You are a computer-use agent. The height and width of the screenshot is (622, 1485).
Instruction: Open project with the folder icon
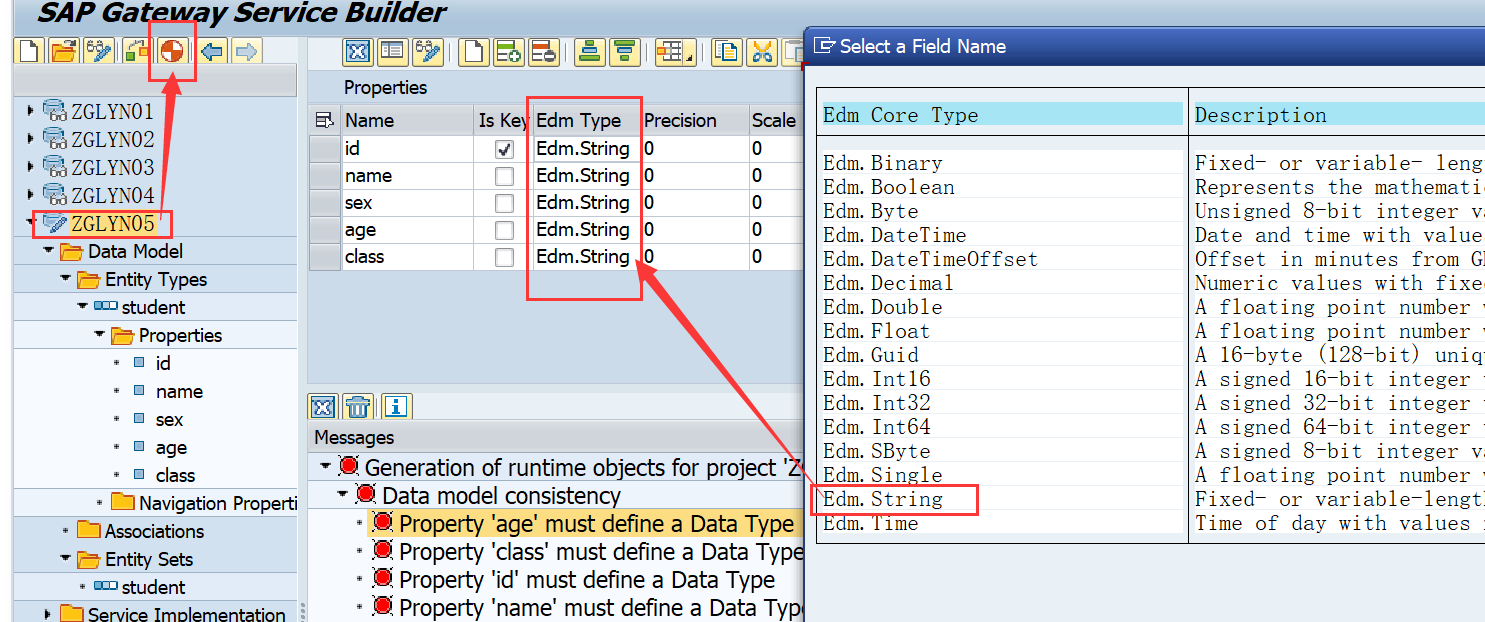(x=64, y=51)
